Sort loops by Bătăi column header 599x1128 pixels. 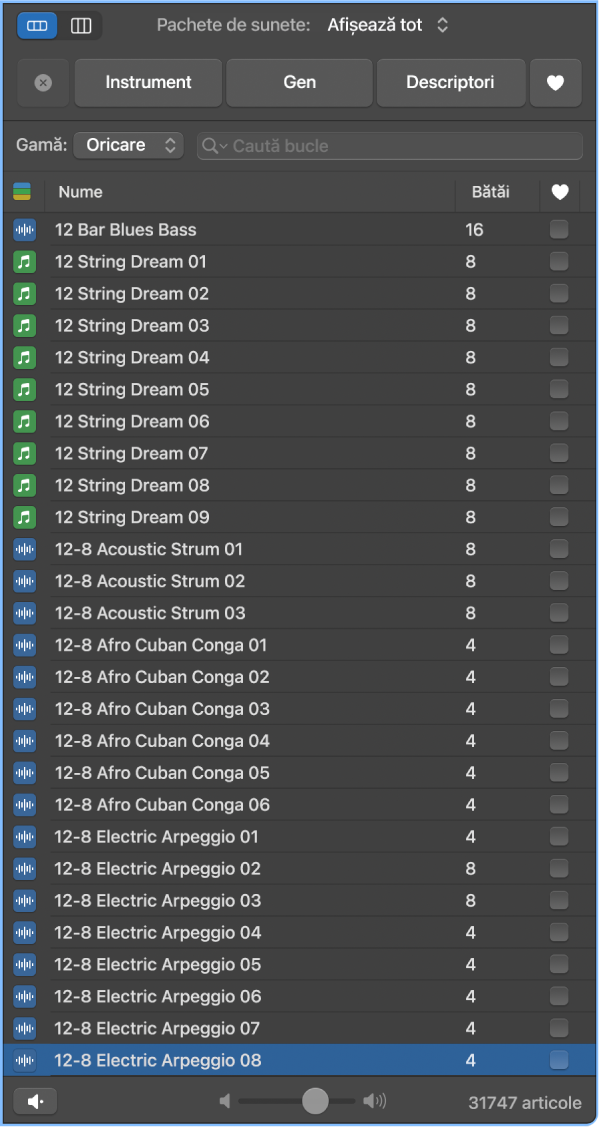coord(490,192)
